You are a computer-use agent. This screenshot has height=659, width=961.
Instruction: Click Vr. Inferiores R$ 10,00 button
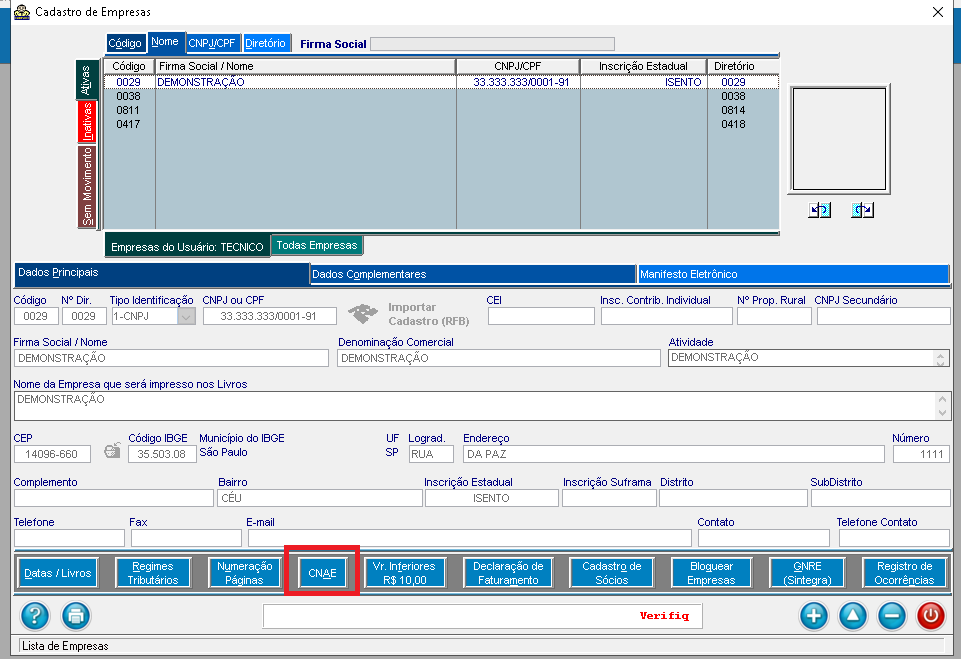[x=405, y=573]
